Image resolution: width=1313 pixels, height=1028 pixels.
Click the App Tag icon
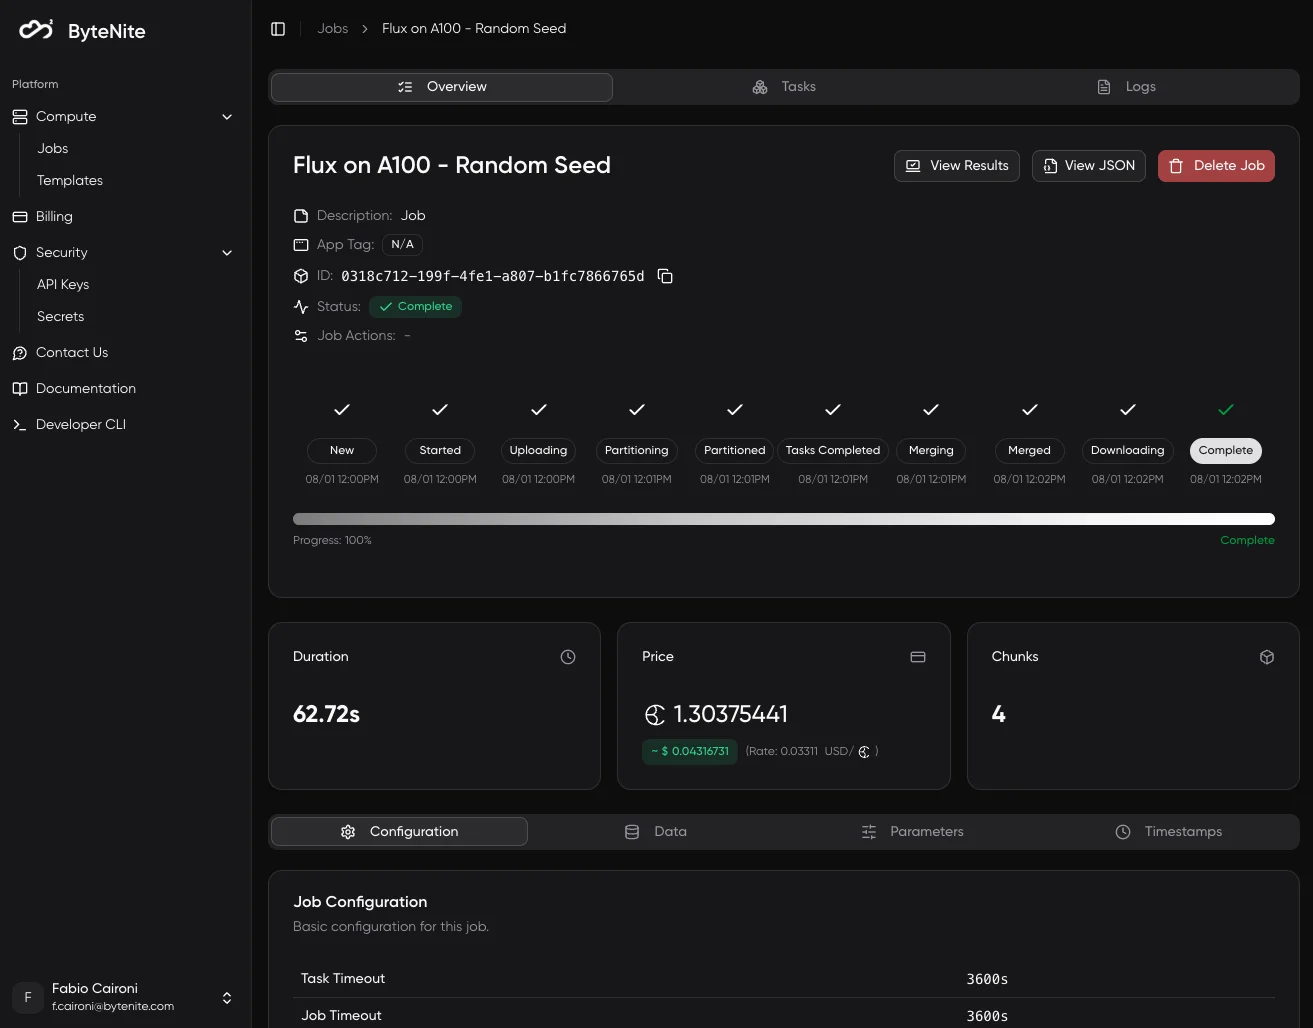point(301,245)
